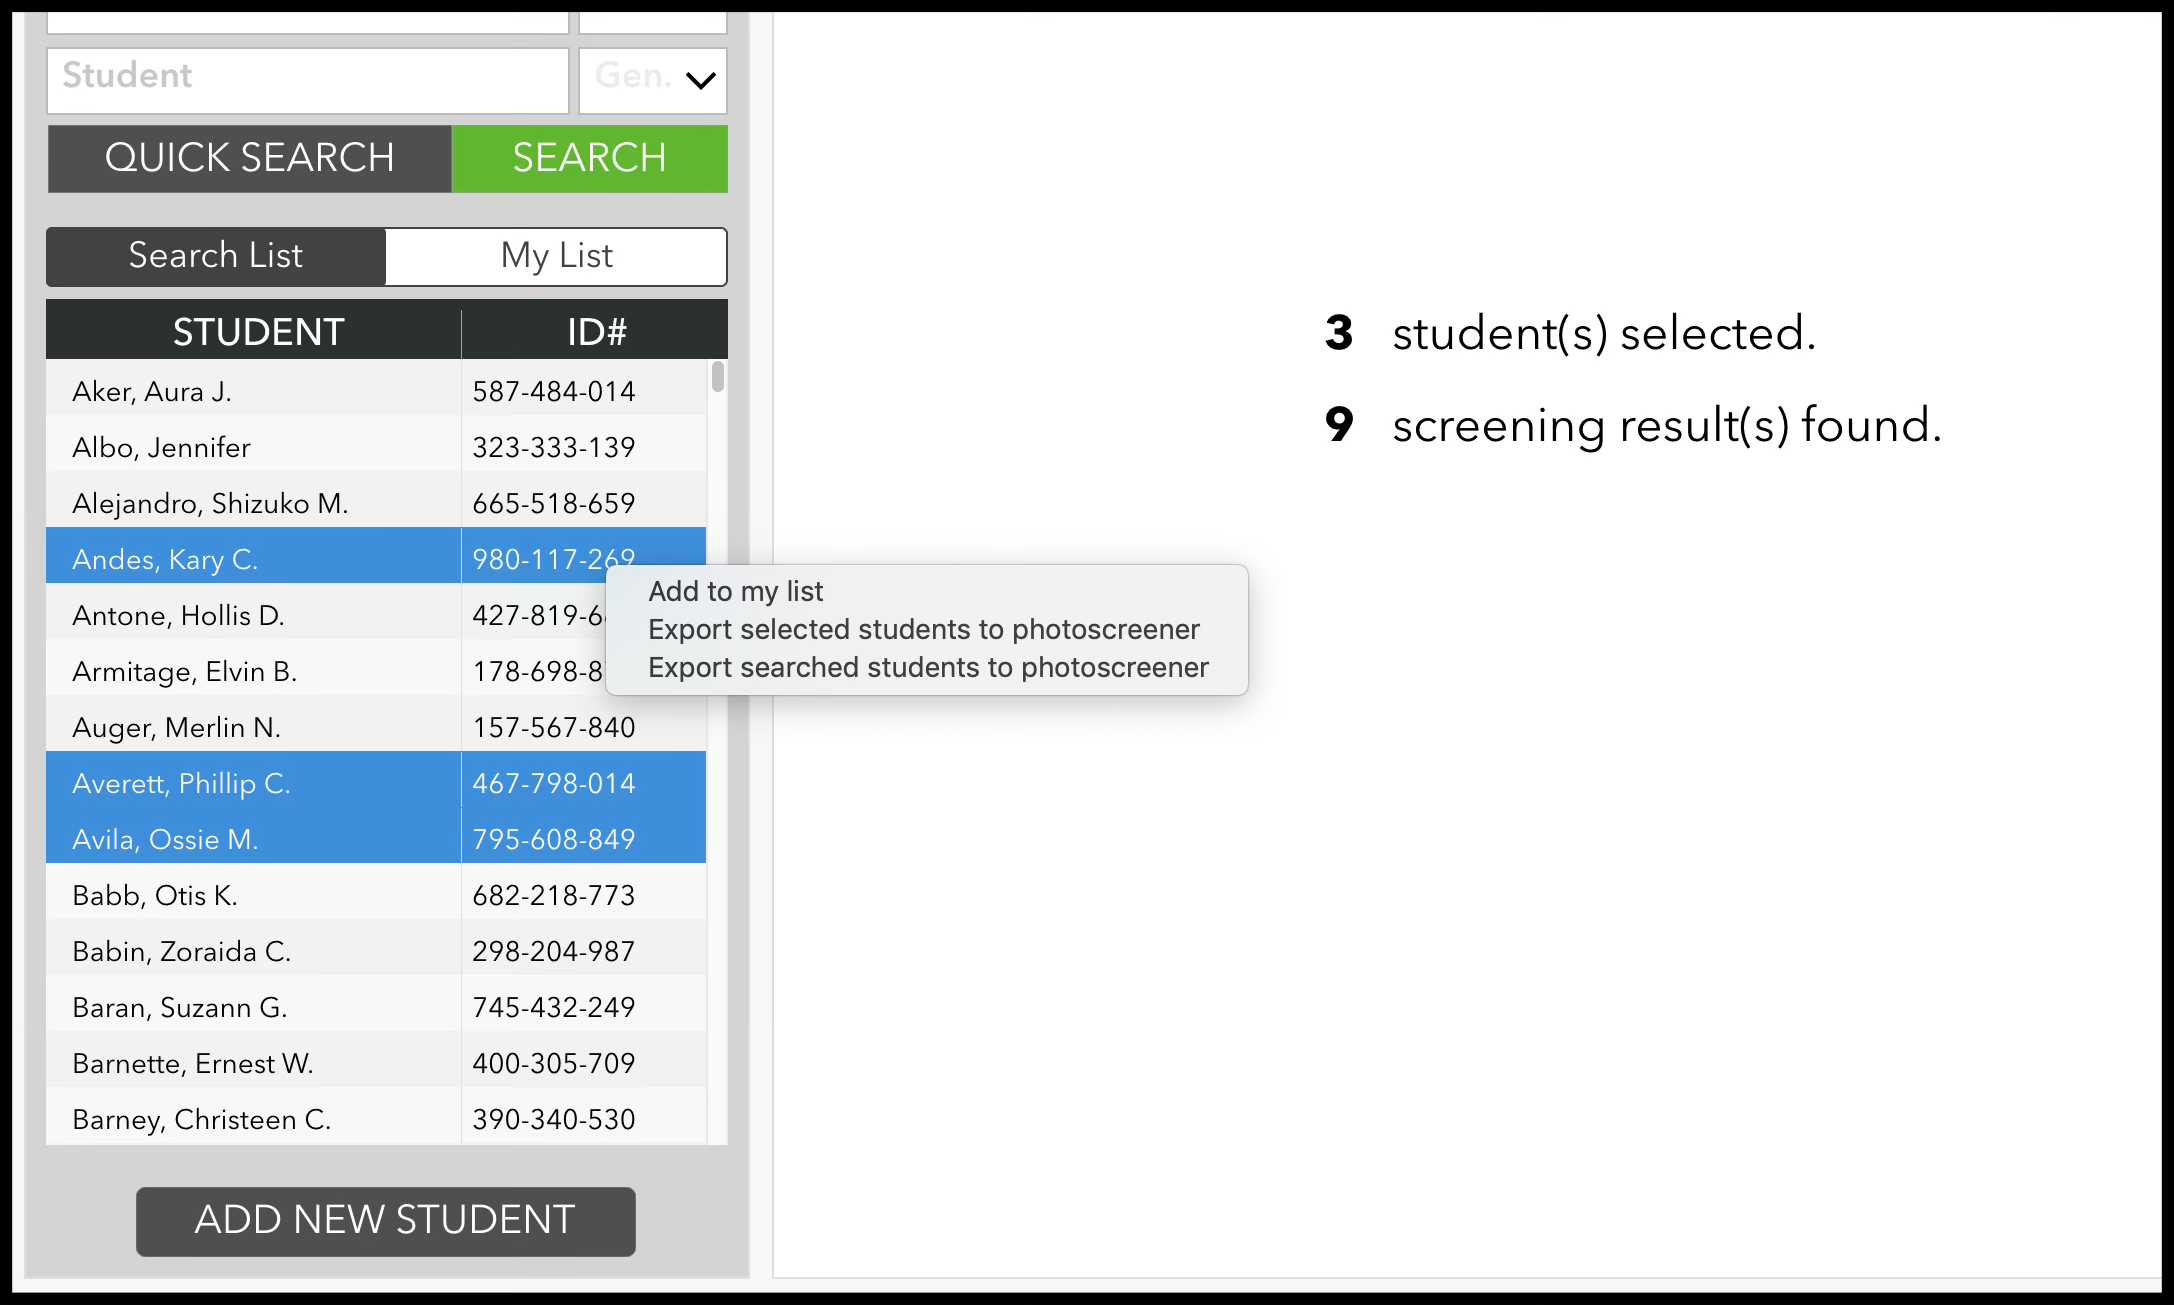
Task: Choose 'Add to my list' from the context menu
Action: (735, 591)
